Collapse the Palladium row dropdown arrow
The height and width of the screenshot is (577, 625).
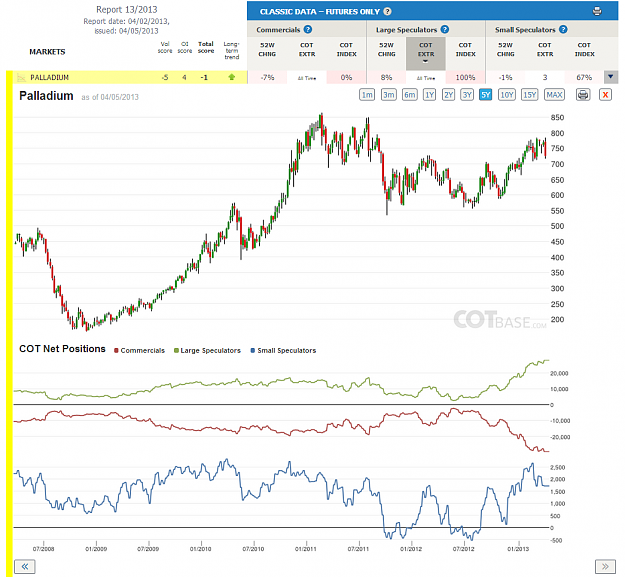tap(611, 77)
